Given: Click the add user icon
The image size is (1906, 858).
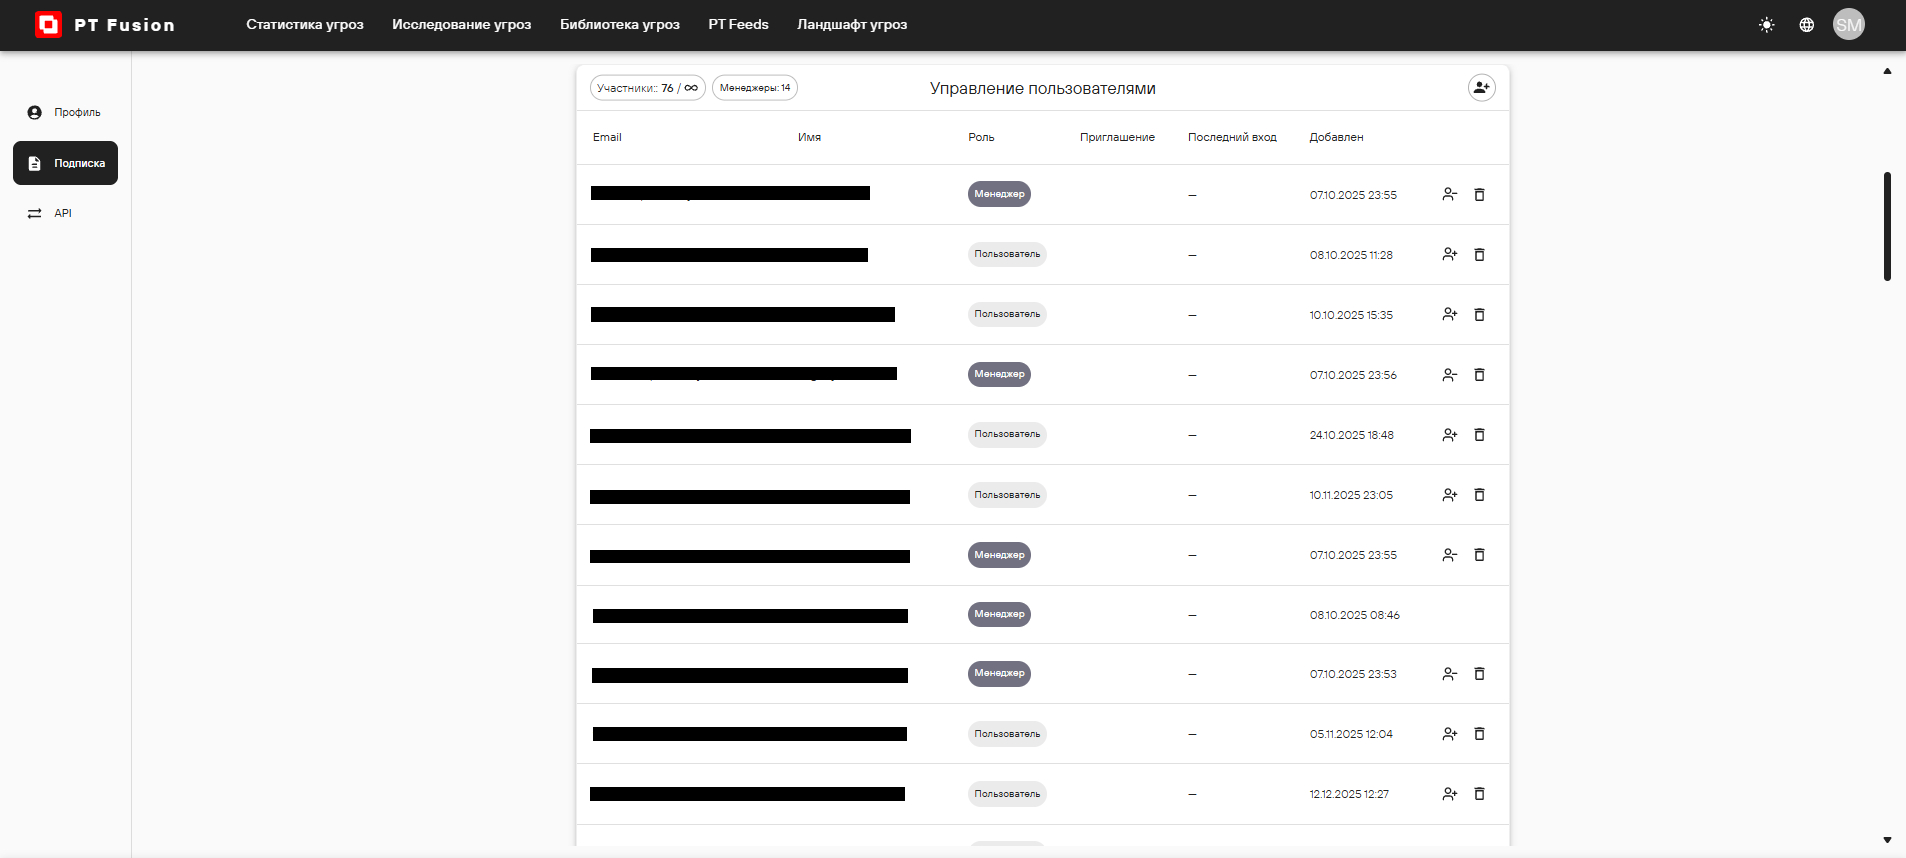Looking at the screenshot, I should click(1482, 88).
